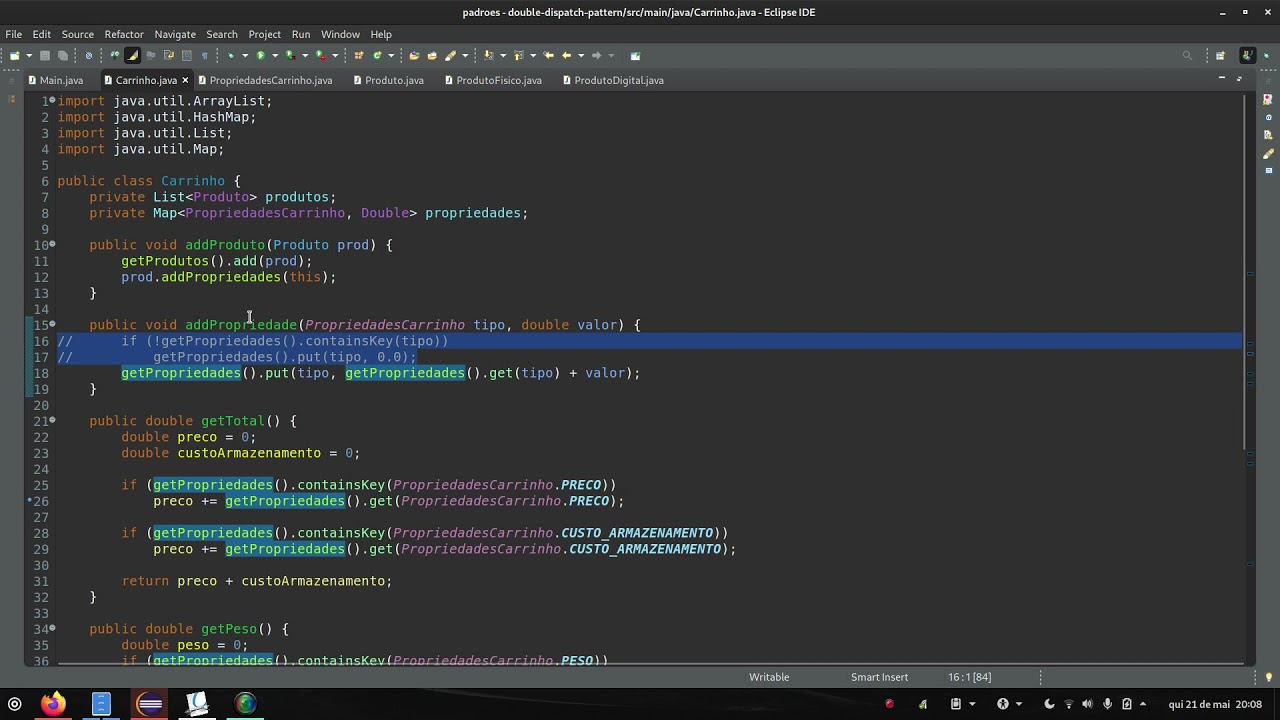Close the Carrinho.java editor tab

click(x=185, y=80)
